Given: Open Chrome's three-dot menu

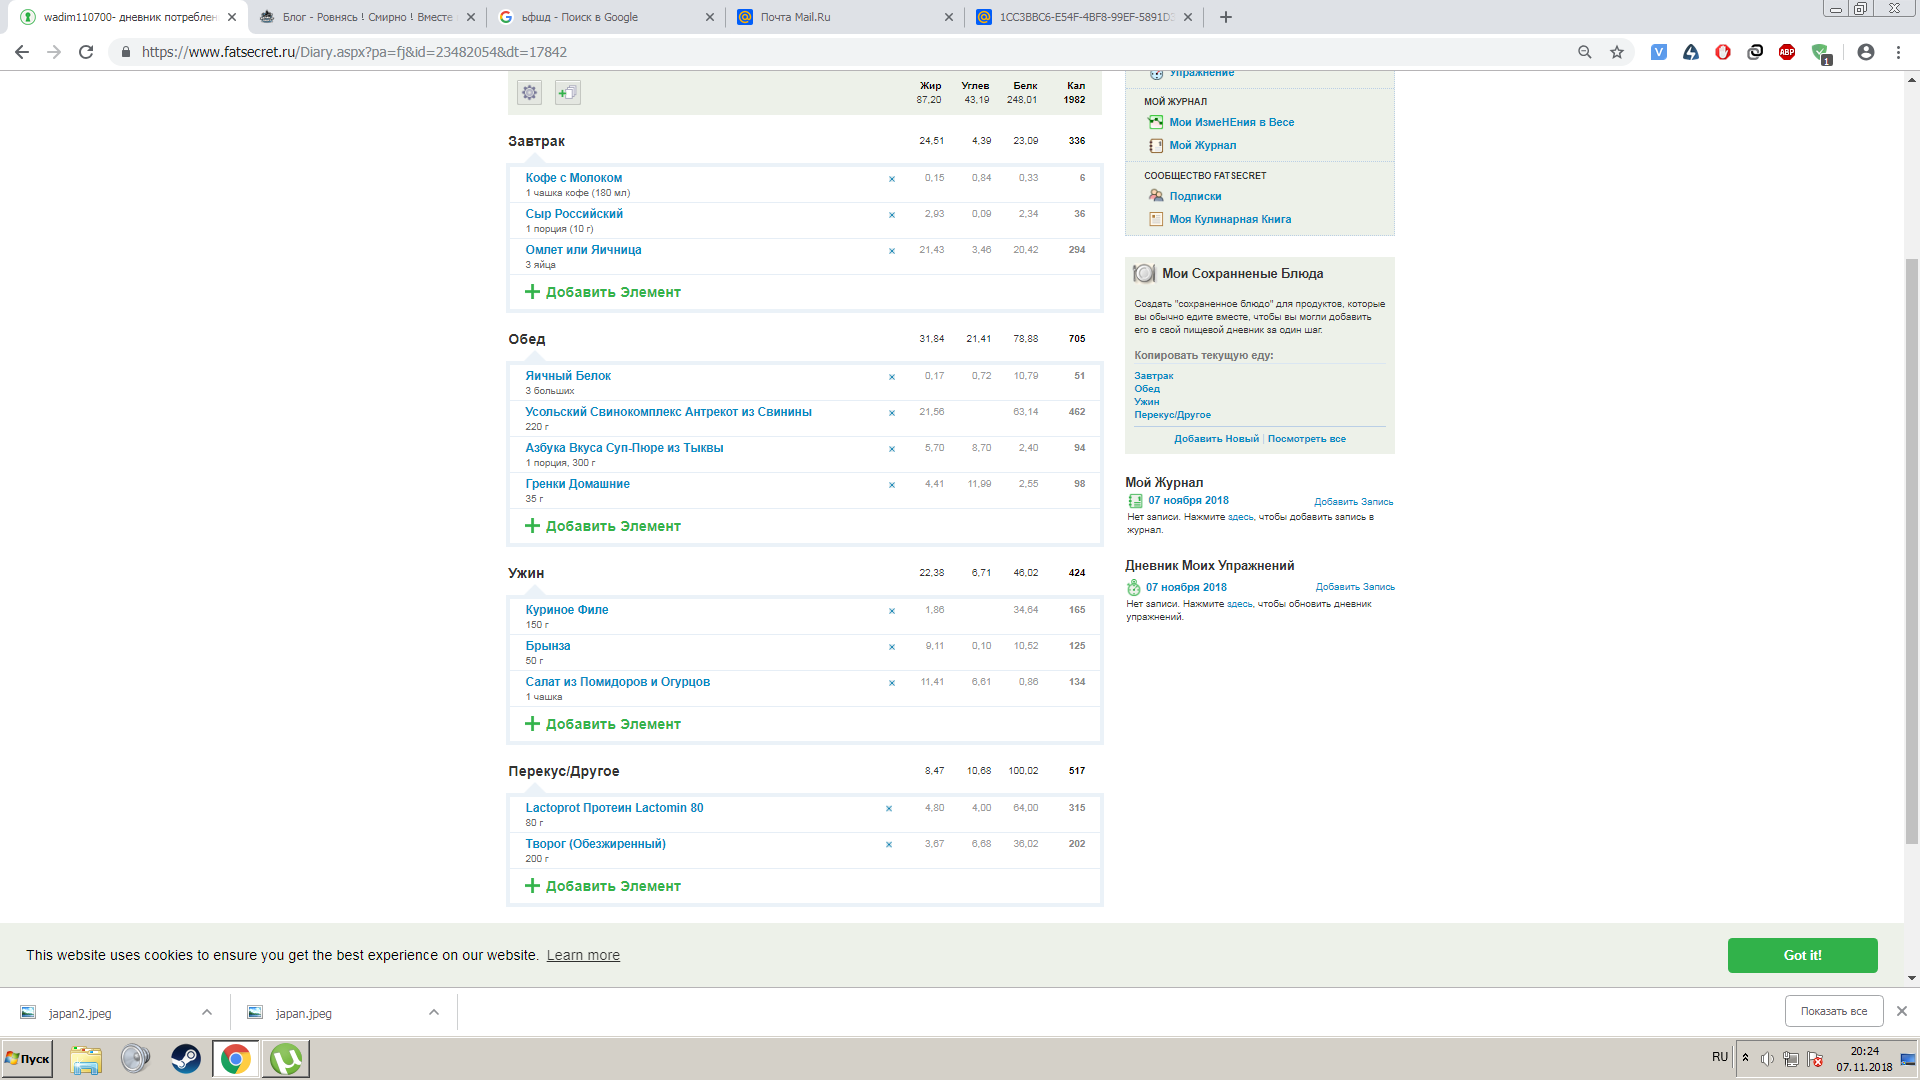Looking at the screenshot, I should point(1898,52).
